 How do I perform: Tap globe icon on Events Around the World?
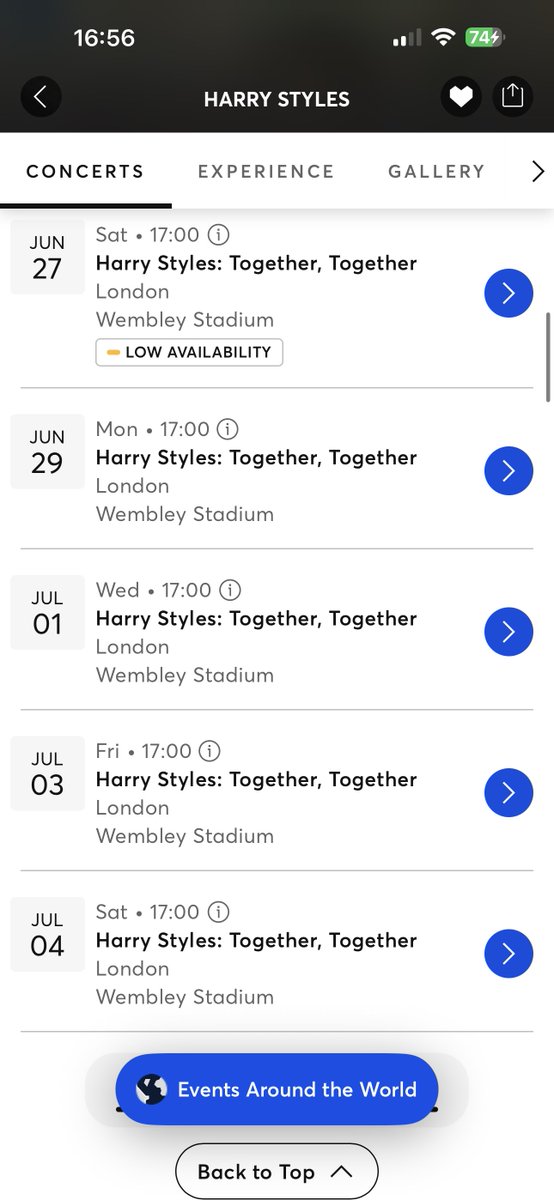point(151,1089)
